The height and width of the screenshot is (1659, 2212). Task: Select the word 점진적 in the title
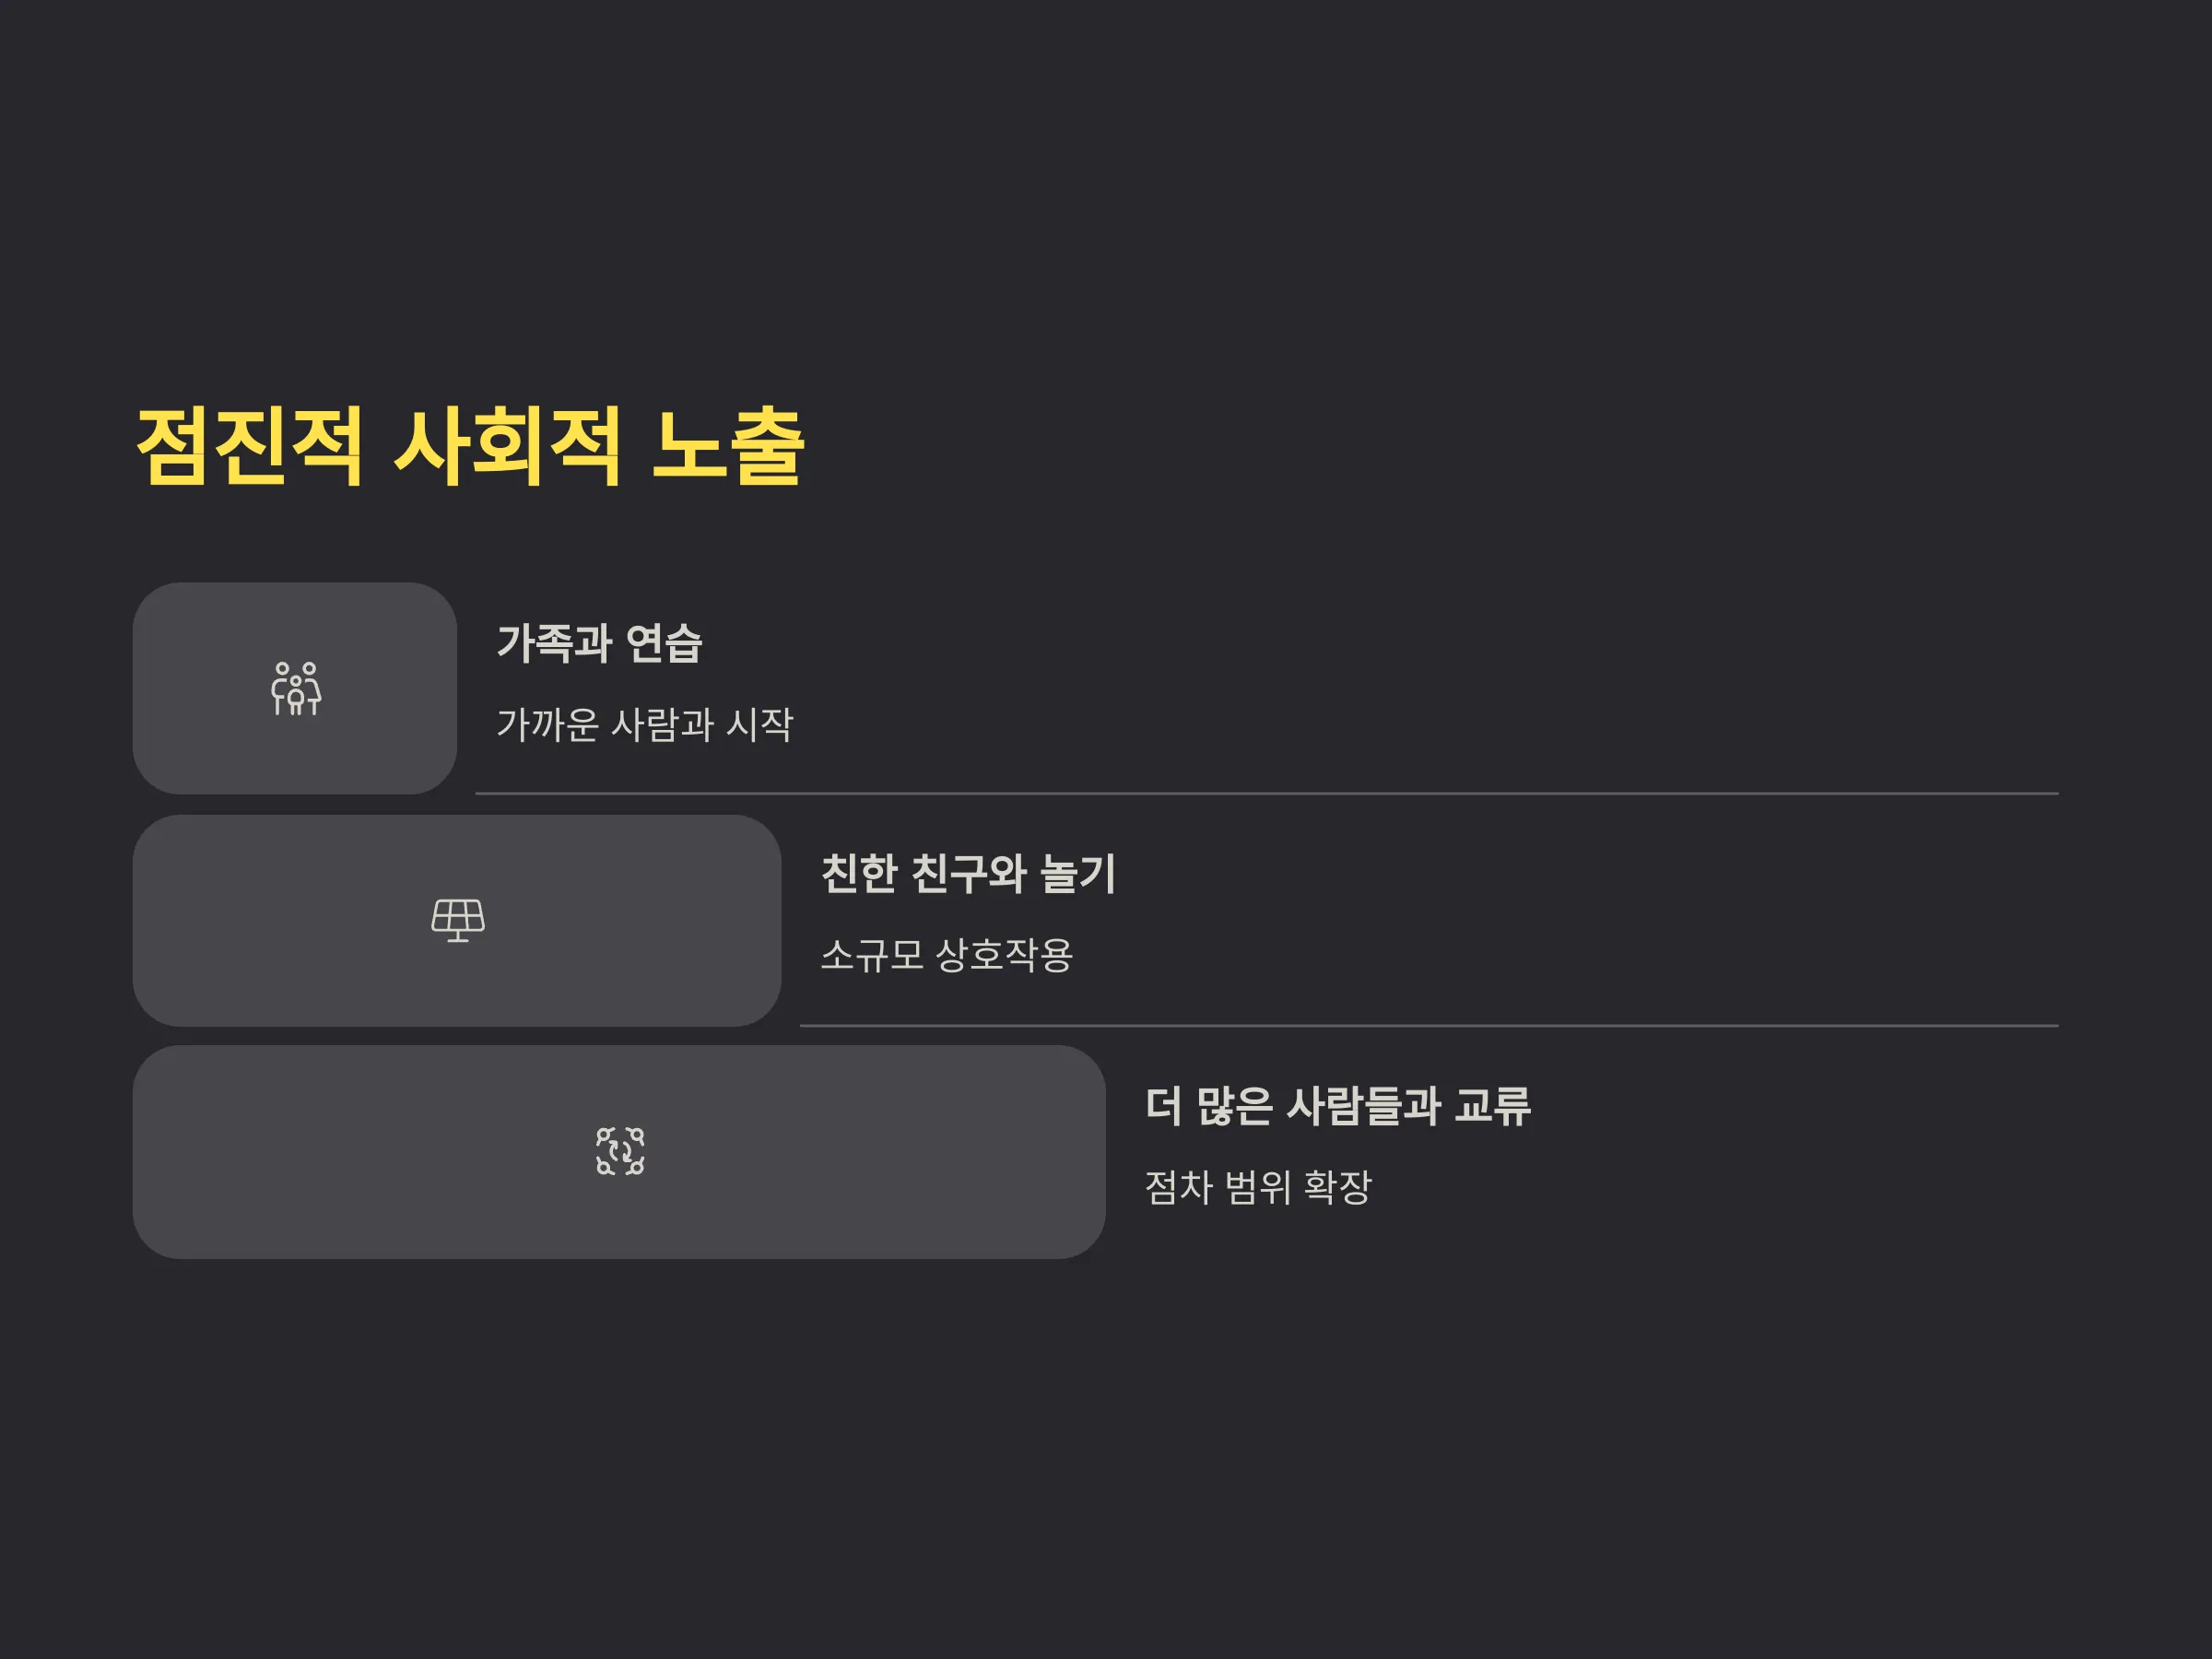tap(249, 447)
